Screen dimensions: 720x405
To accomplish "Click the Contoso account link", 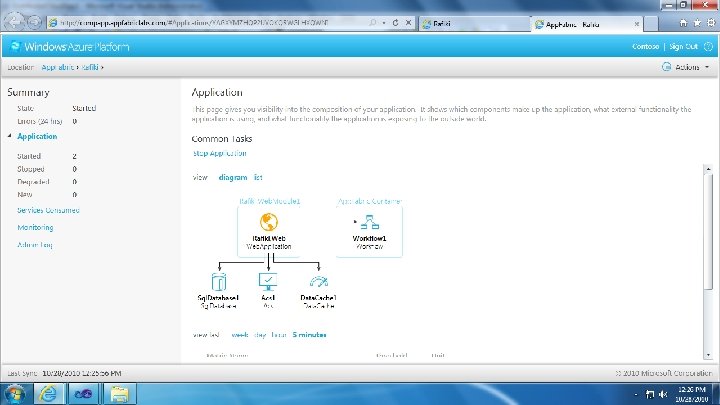I will (x=645, y=46).
